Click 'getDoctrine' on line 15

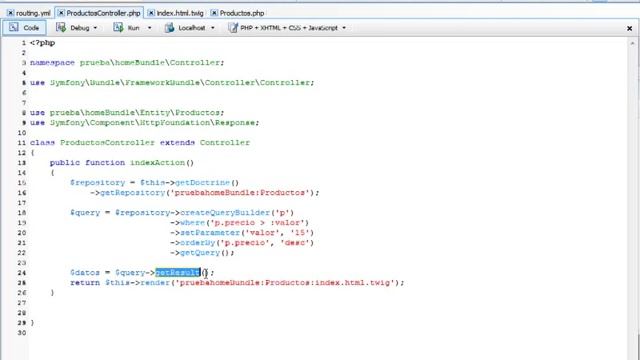click(x=202, y=182)
